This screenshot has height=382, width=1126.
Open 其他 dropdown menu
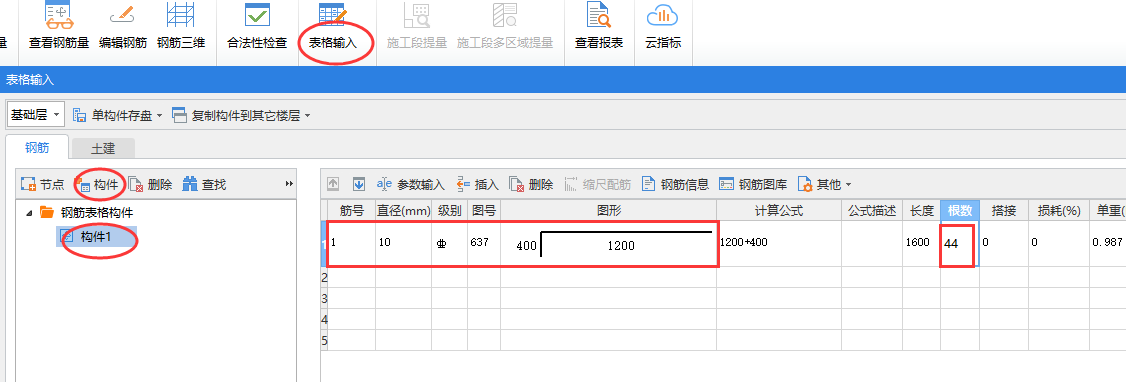824,185
